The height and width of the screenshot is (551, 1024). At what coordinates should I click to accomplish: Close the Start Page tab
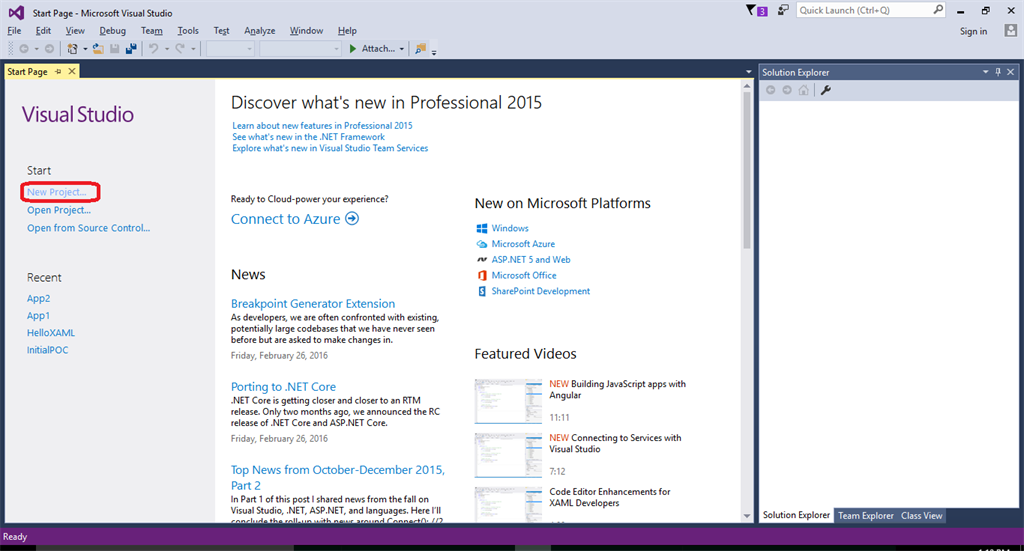coord(72,71)
